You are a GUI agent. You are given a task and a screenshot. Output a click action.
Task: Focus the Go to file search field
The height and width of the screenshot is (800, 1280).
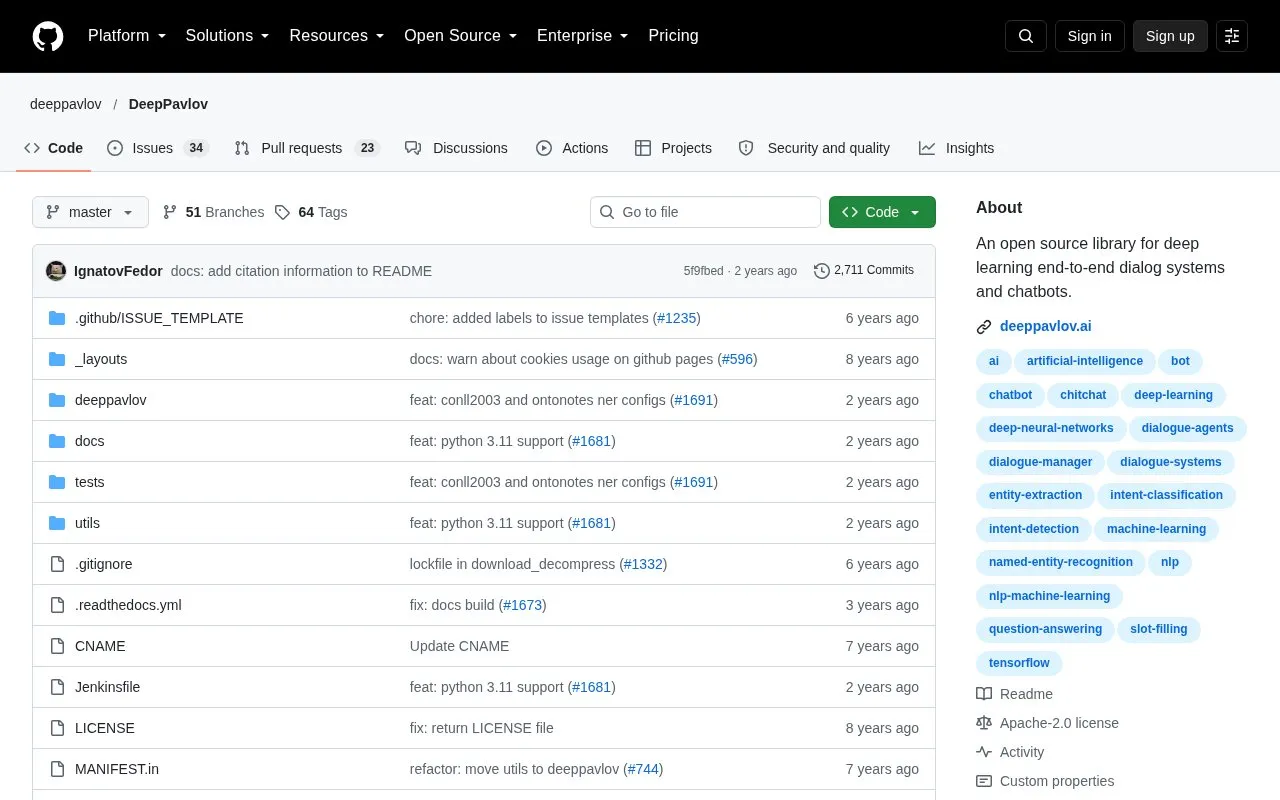tap(705, 212)
